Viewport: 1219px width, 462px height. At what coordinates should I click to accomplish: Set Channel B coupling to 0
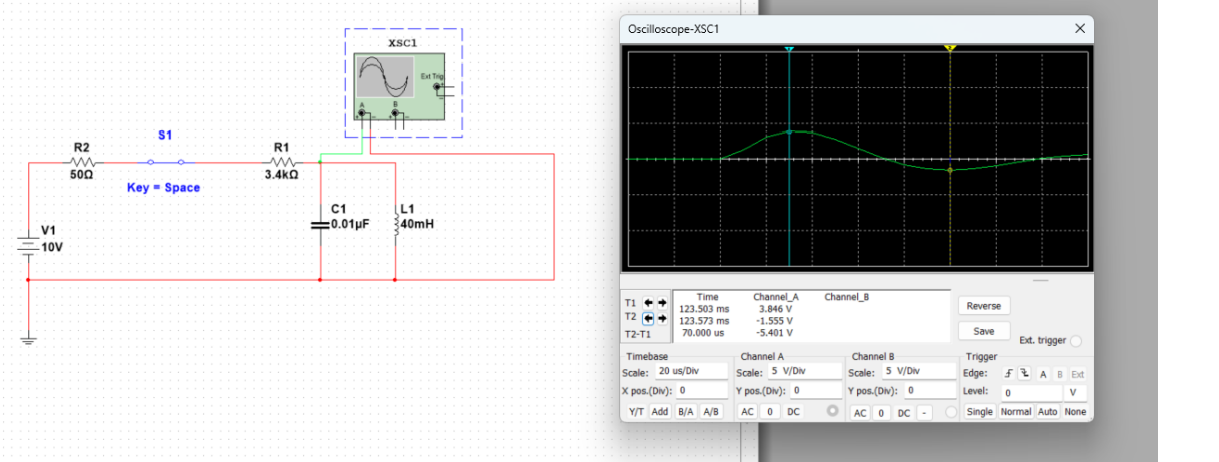pos(881,412)
